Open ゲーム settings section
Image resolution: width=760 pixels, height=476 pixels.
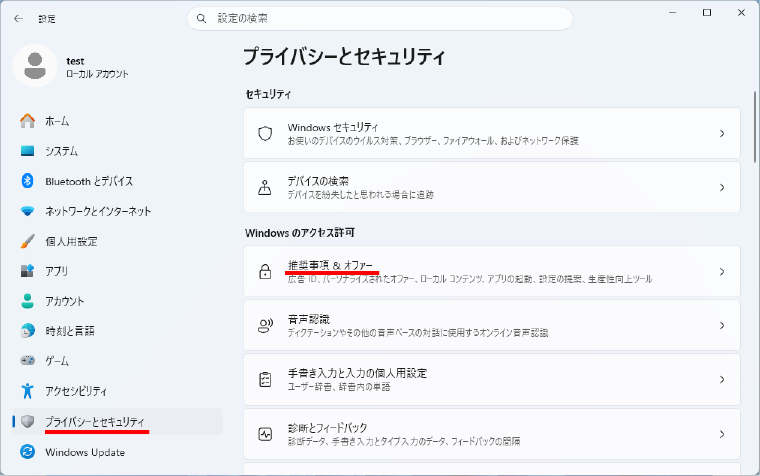pos(117,361)
